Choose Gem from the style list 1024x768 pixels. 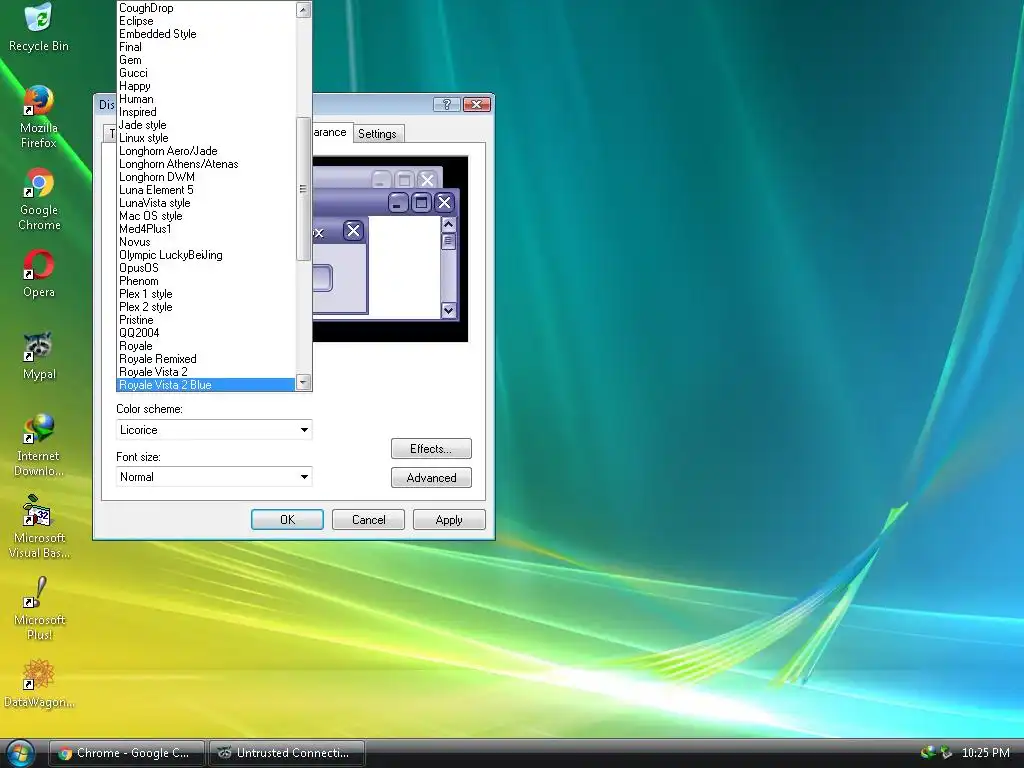tap(206, 60)
